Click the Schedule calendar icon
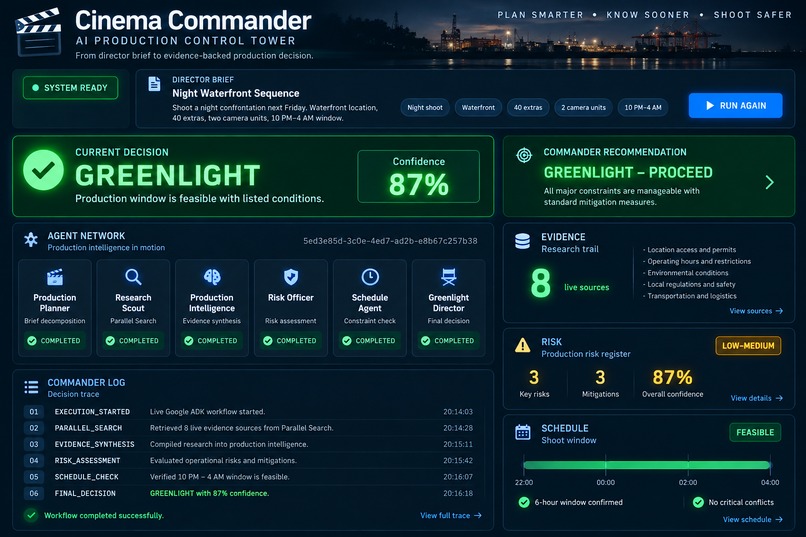806x537 pixels. (523, 432)
